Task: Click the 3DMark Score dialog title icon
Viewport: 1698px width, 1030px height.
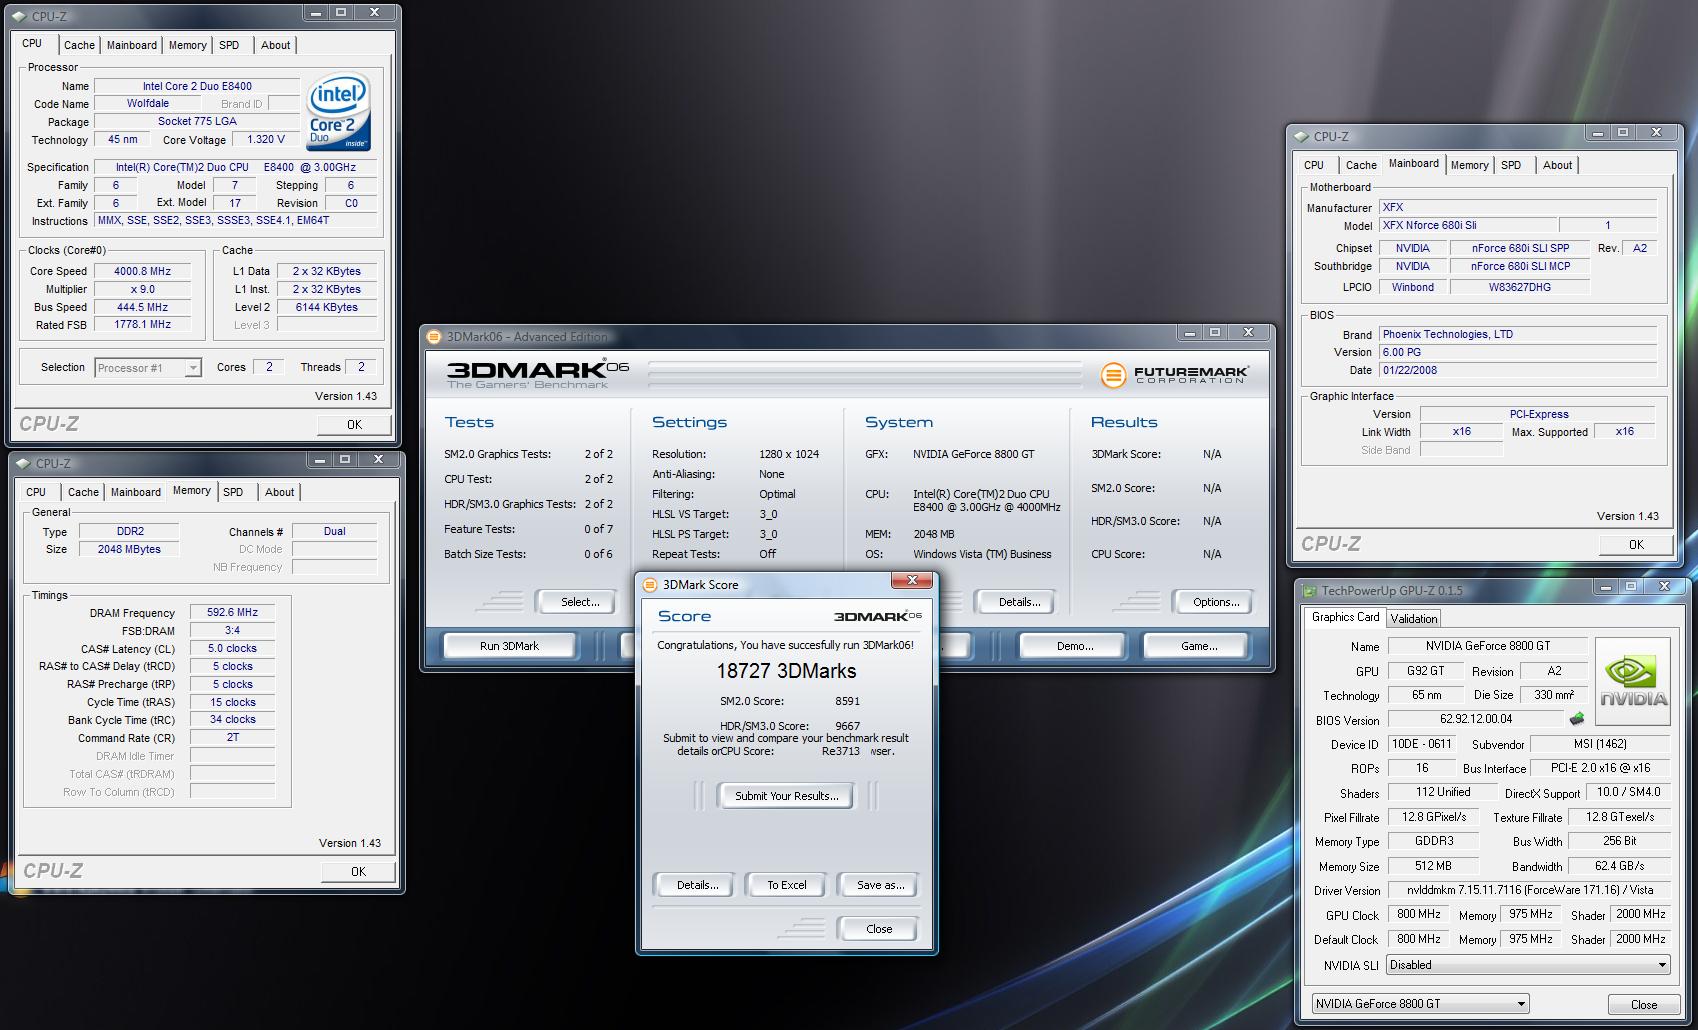Action: (x=650, y=584)
